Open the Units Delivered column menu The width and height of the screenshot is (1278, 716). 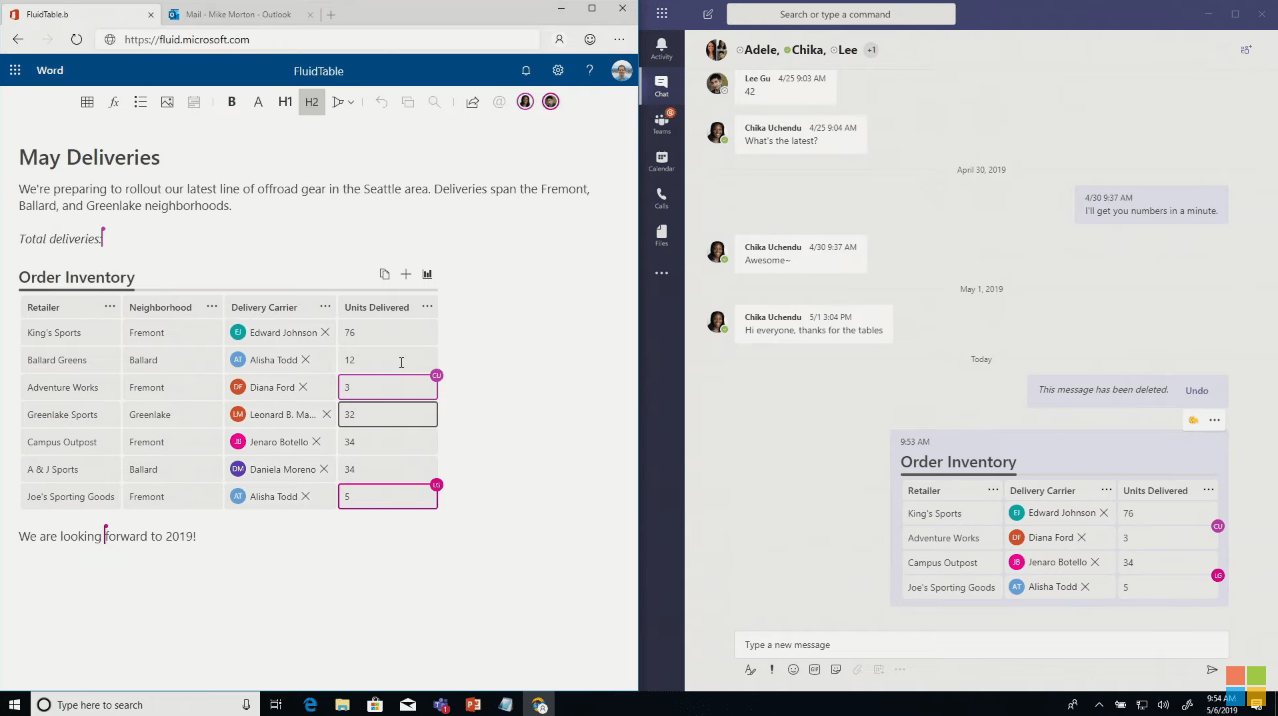click(427, 307)
